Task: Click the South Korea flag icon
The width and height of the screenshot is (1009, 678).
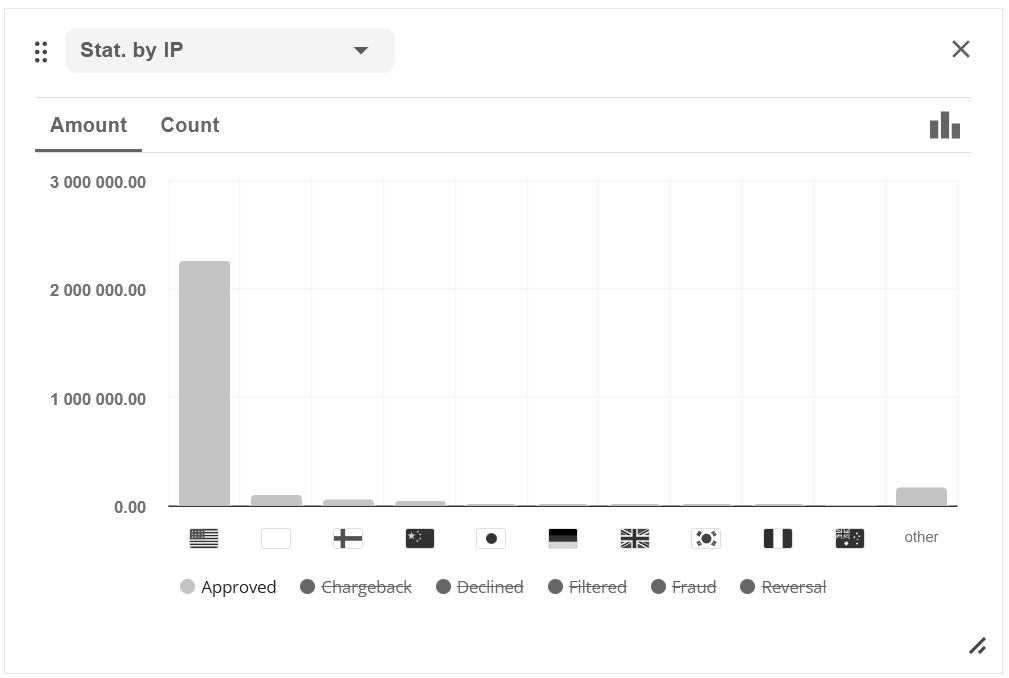Action: point(706,538)
